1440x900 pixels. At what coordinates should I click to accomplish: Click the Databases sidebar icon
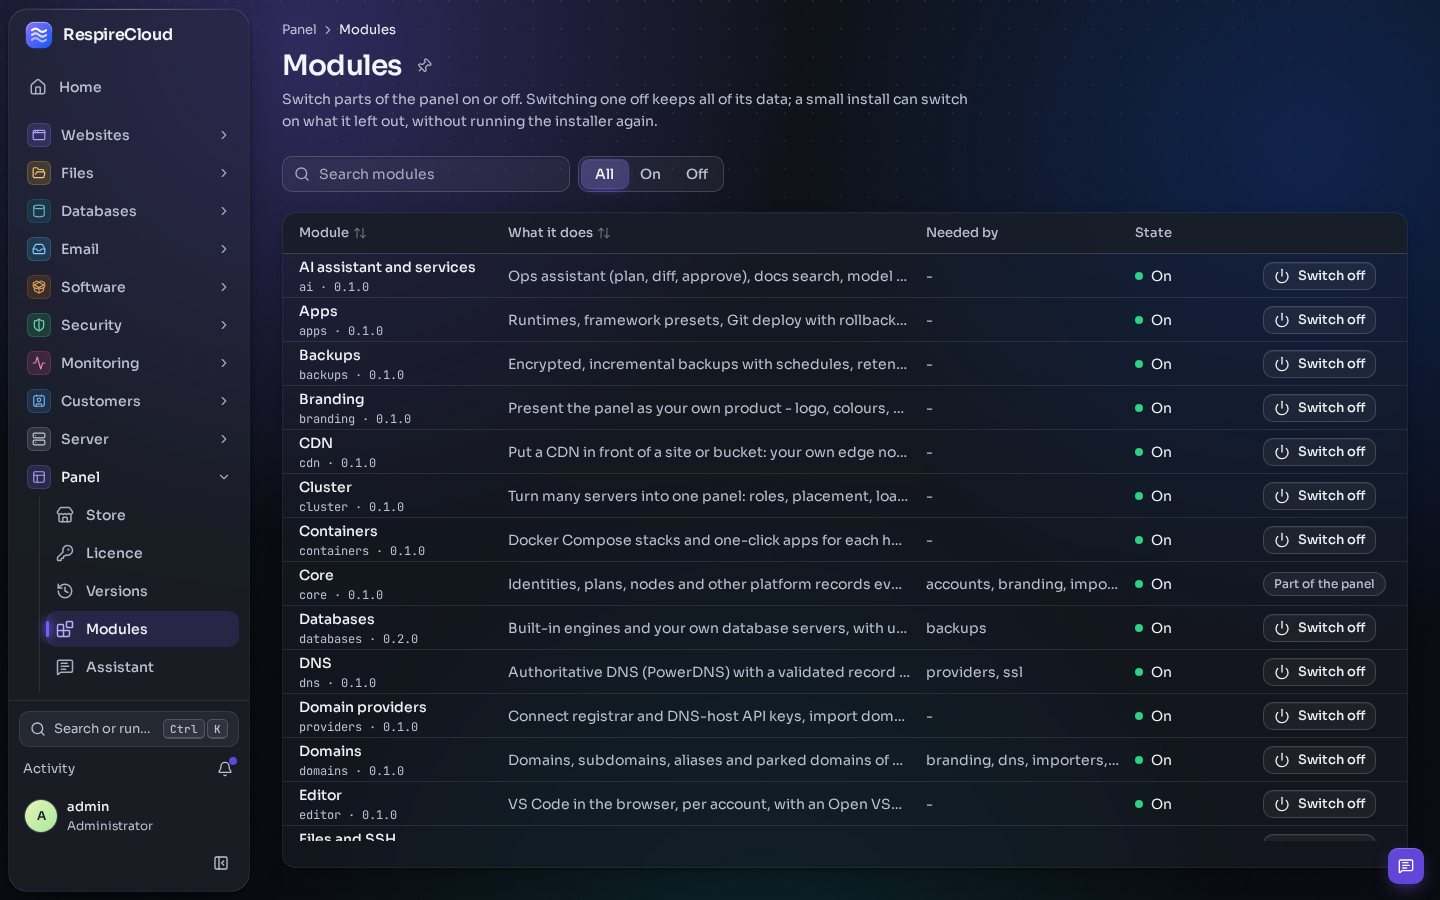[x=39, y=211]
